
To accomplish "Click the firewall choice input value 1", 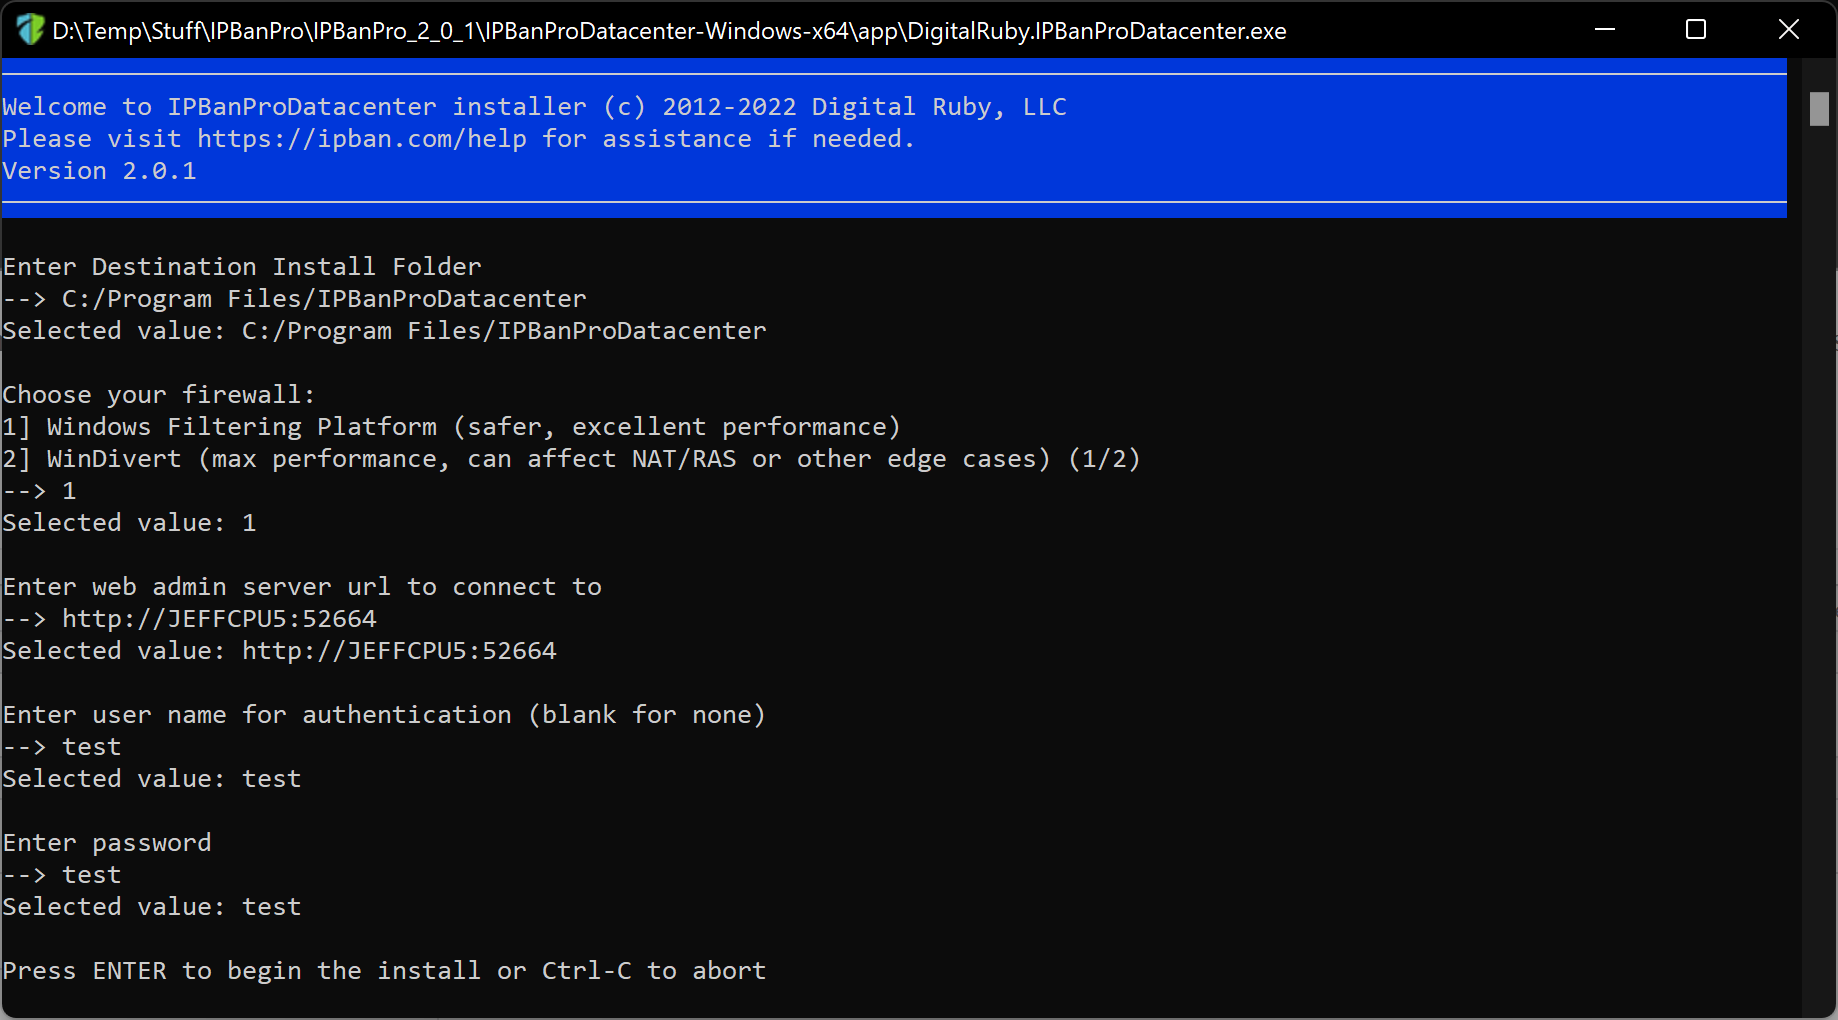I will 69,491.
